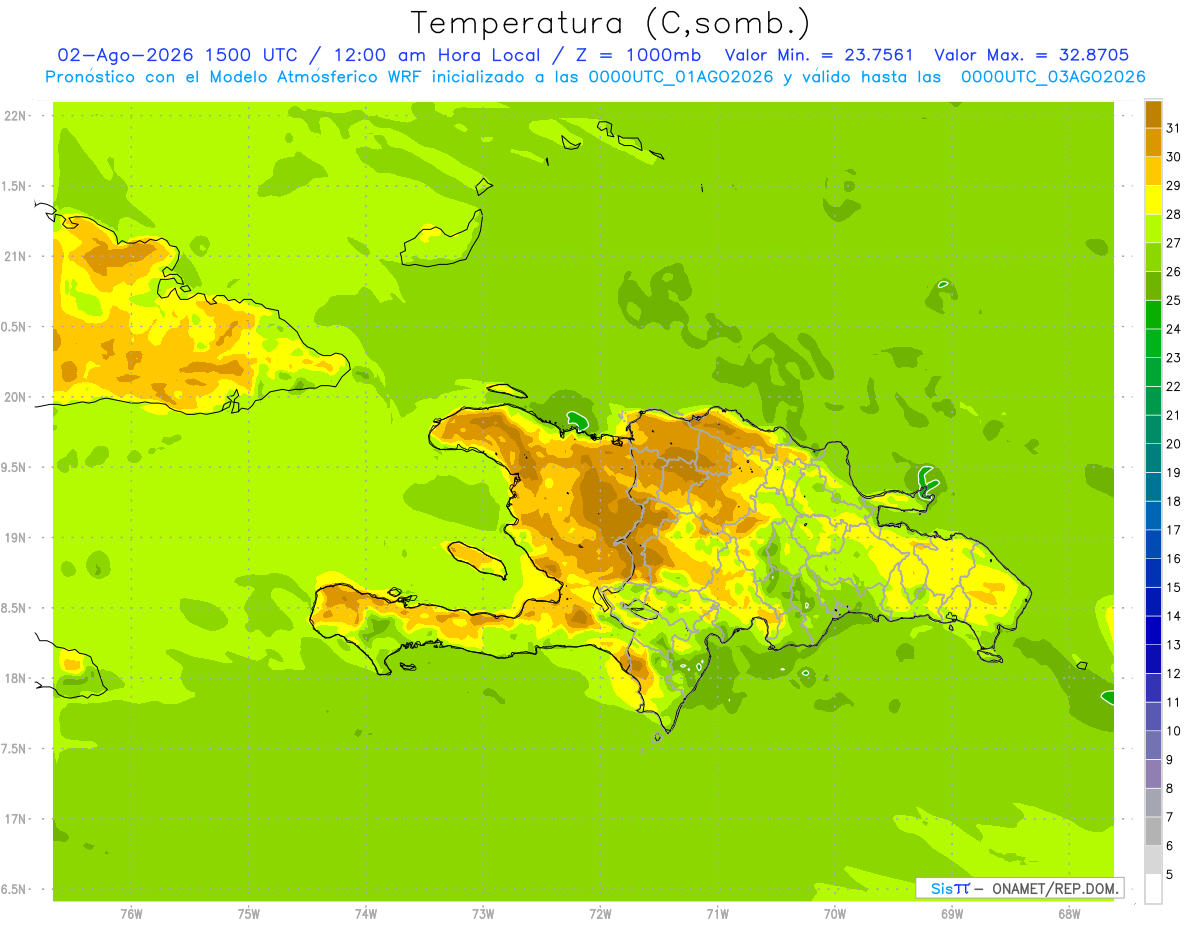Pick the lime swatch between 27 and 28
This screenshot has width=1200, height=927.
click(1153, 228)
